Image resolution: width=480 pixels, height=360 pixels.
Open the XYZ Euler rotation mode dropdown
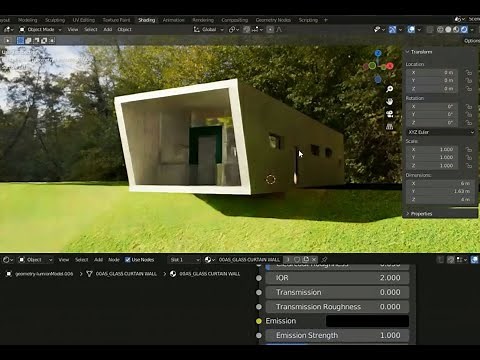(x=441, y=132)
